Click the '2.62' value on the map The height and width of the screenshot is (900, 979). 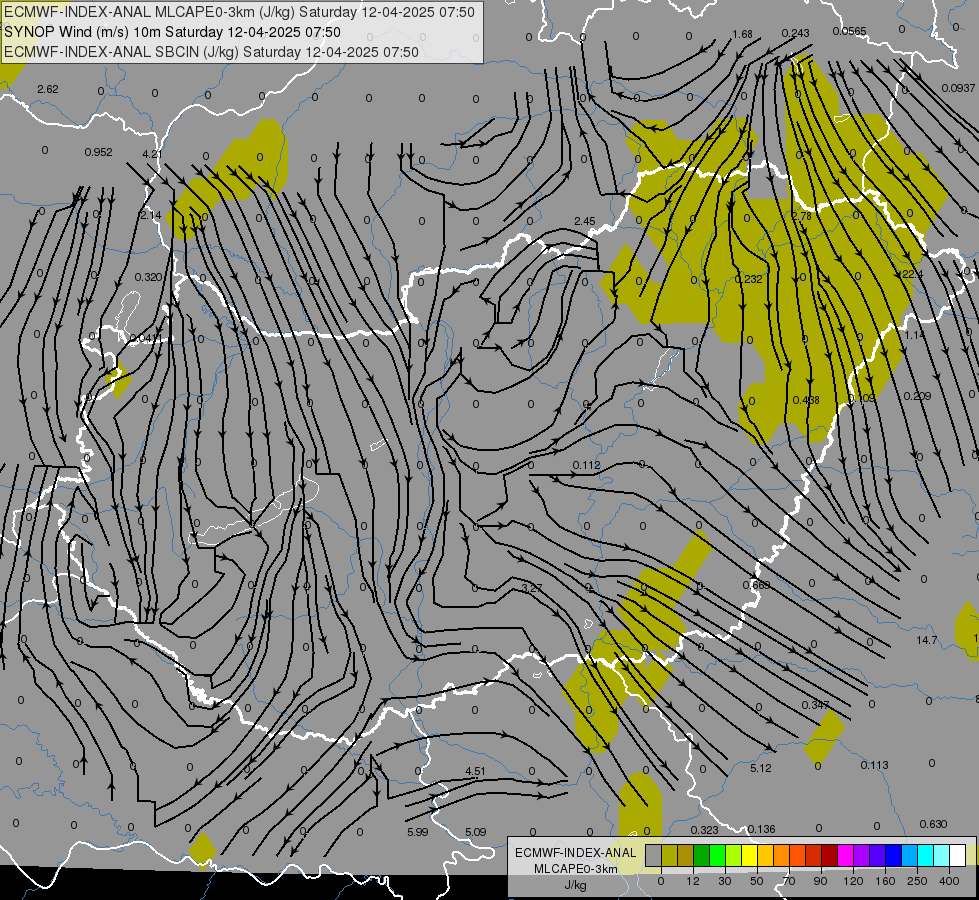tap(47, 89)
